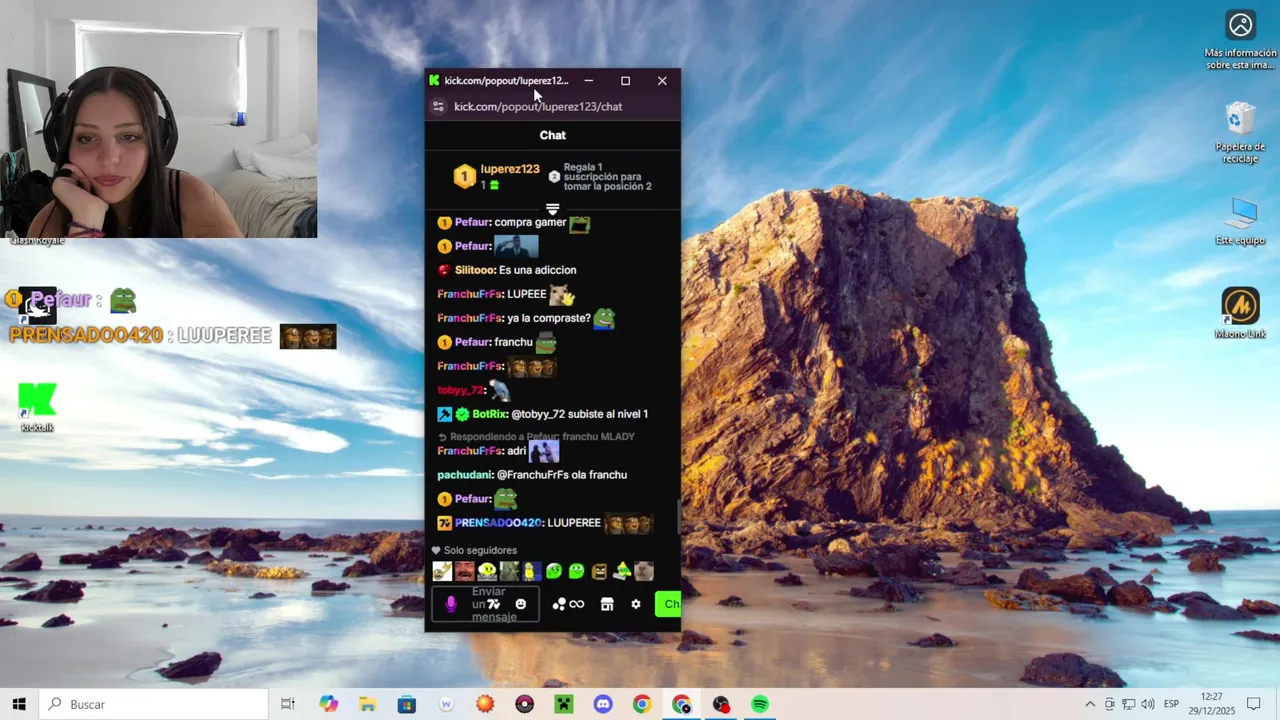This screenshot has width=1280, height=720.
Task: Open Microsoft Store from the taskbar
Action: tap(407, 704)
